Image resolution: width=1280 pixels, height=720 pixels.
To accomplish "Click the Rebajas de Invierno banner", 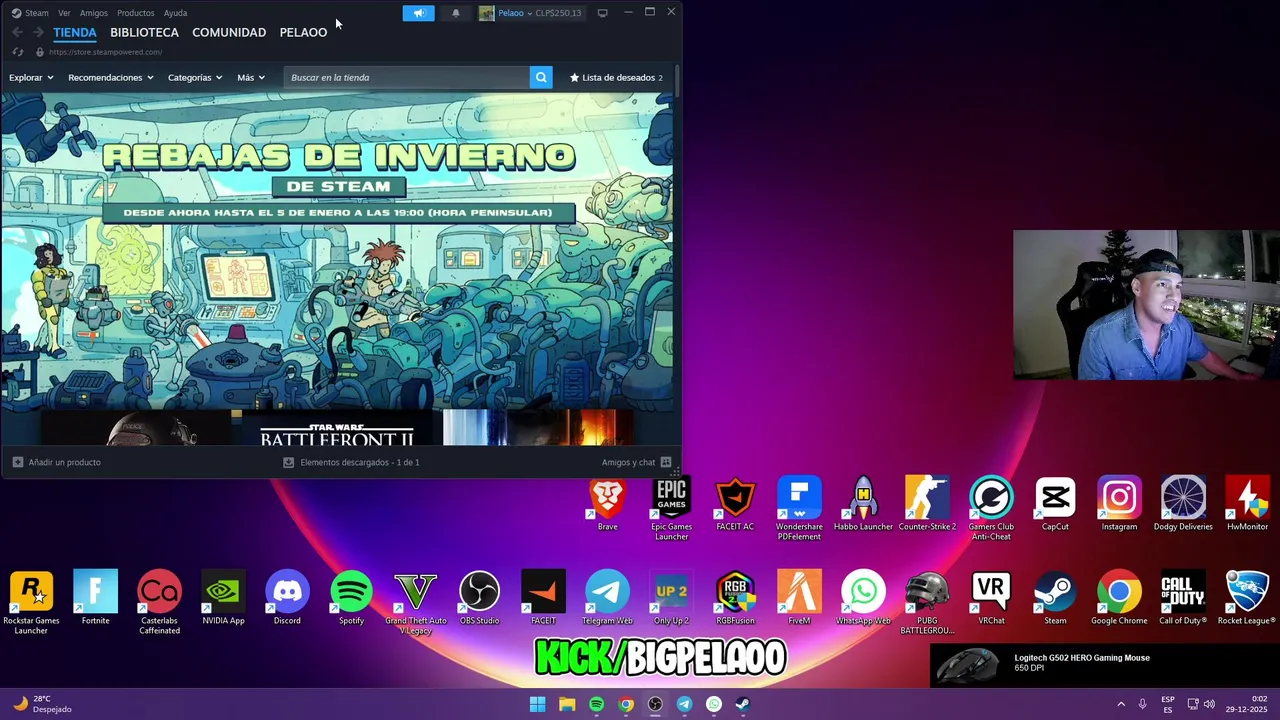I will click(x=337, y=250).
